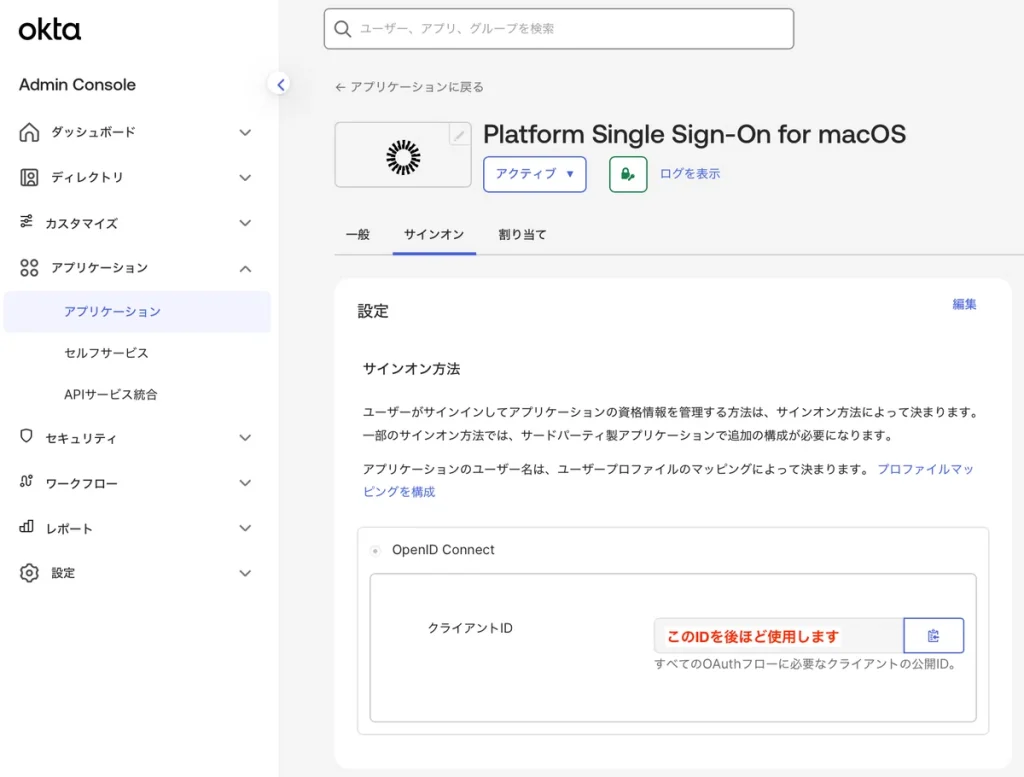Click the user, app, group search field
The image size is (1024, 777).
click(x=560, y=29)
